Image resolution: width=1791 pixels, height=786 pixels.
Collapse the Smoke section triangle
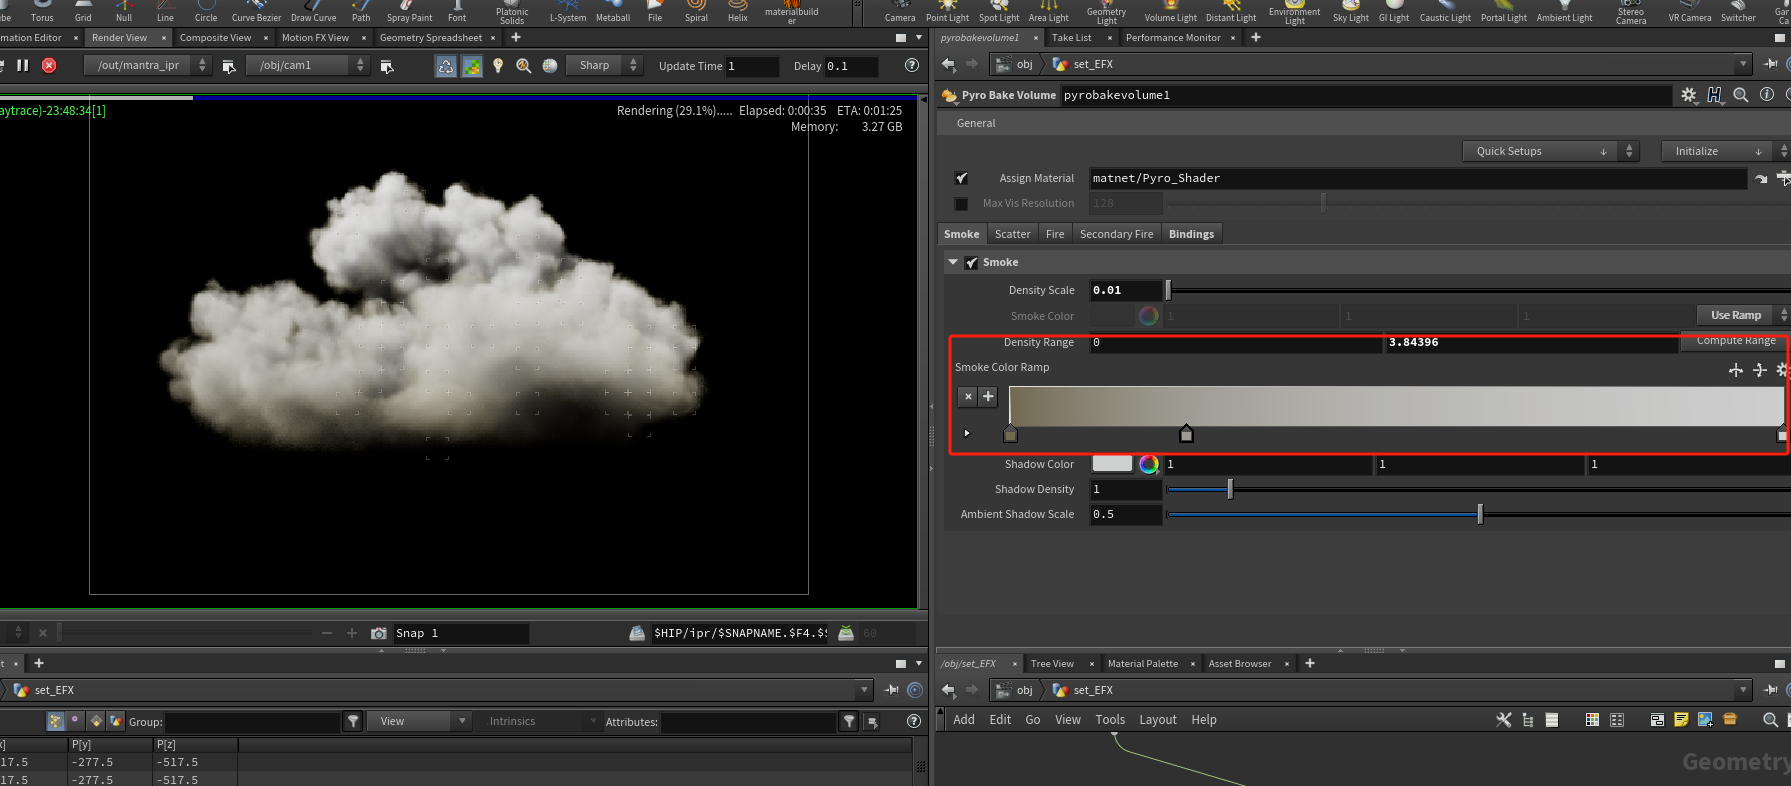pos(953,262)
